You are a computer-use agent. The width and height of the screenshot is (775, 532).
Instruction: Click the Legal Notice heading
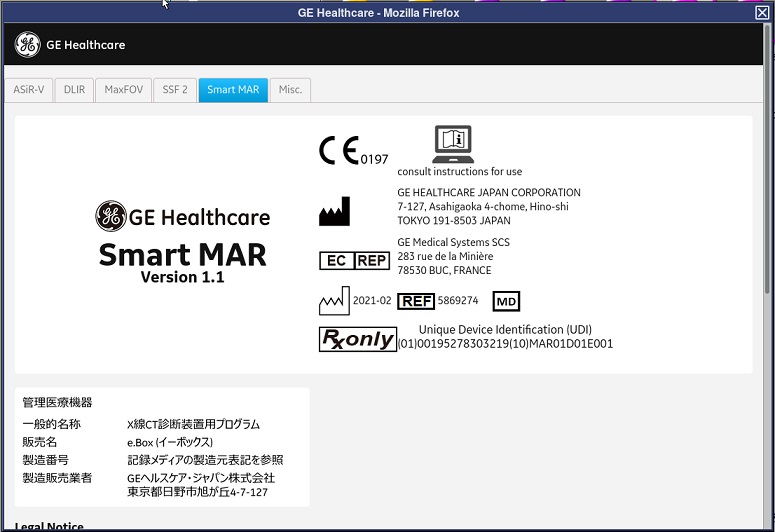[x=49, y=526]
